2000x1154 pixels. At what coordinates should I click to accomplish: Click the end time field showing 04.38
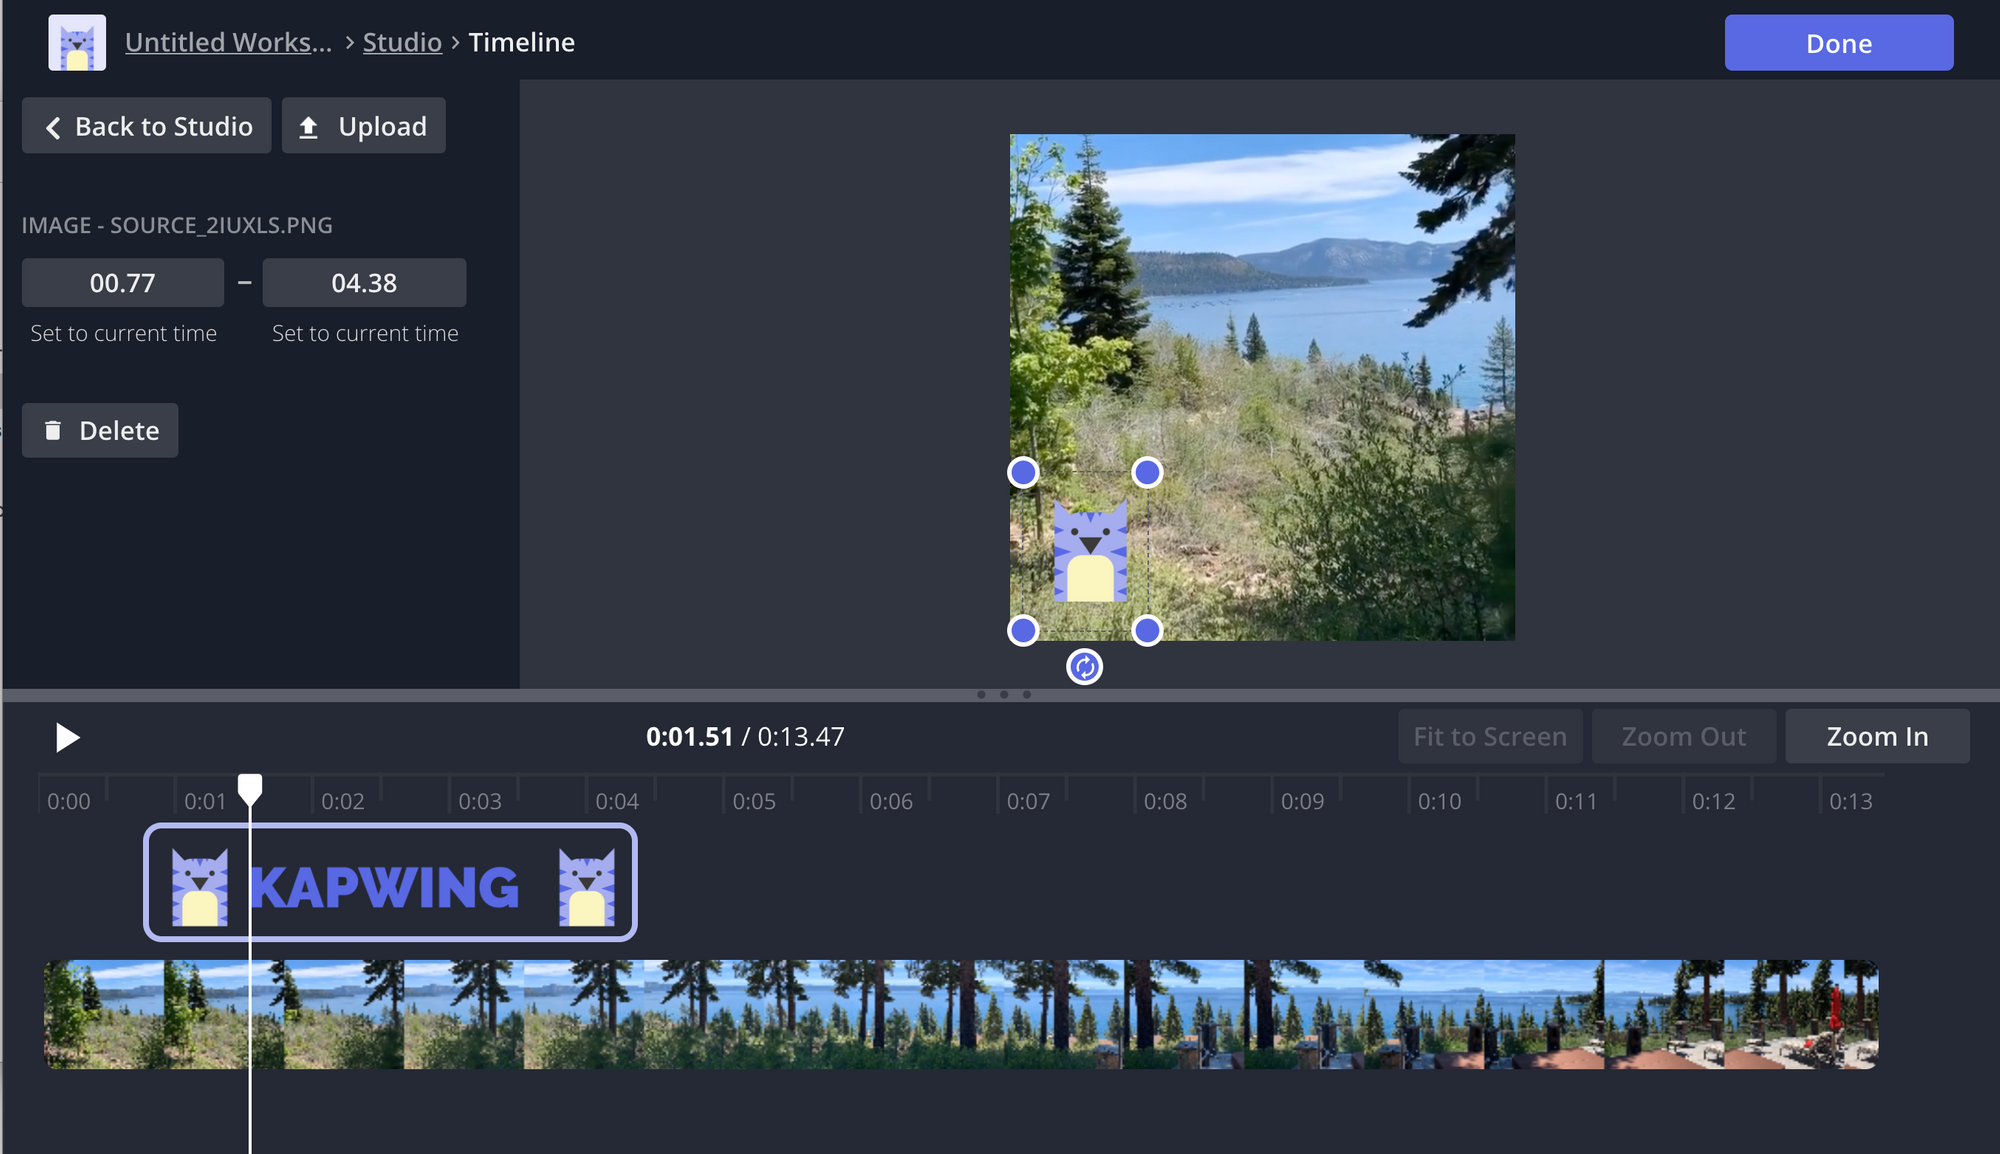[364, 283]
